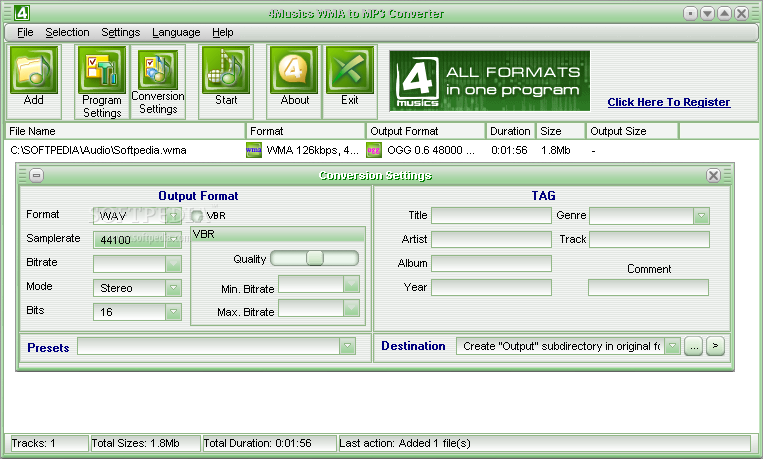Open the Help menu
The width and height of the screenshot is (763, 459).
(223, 32)
